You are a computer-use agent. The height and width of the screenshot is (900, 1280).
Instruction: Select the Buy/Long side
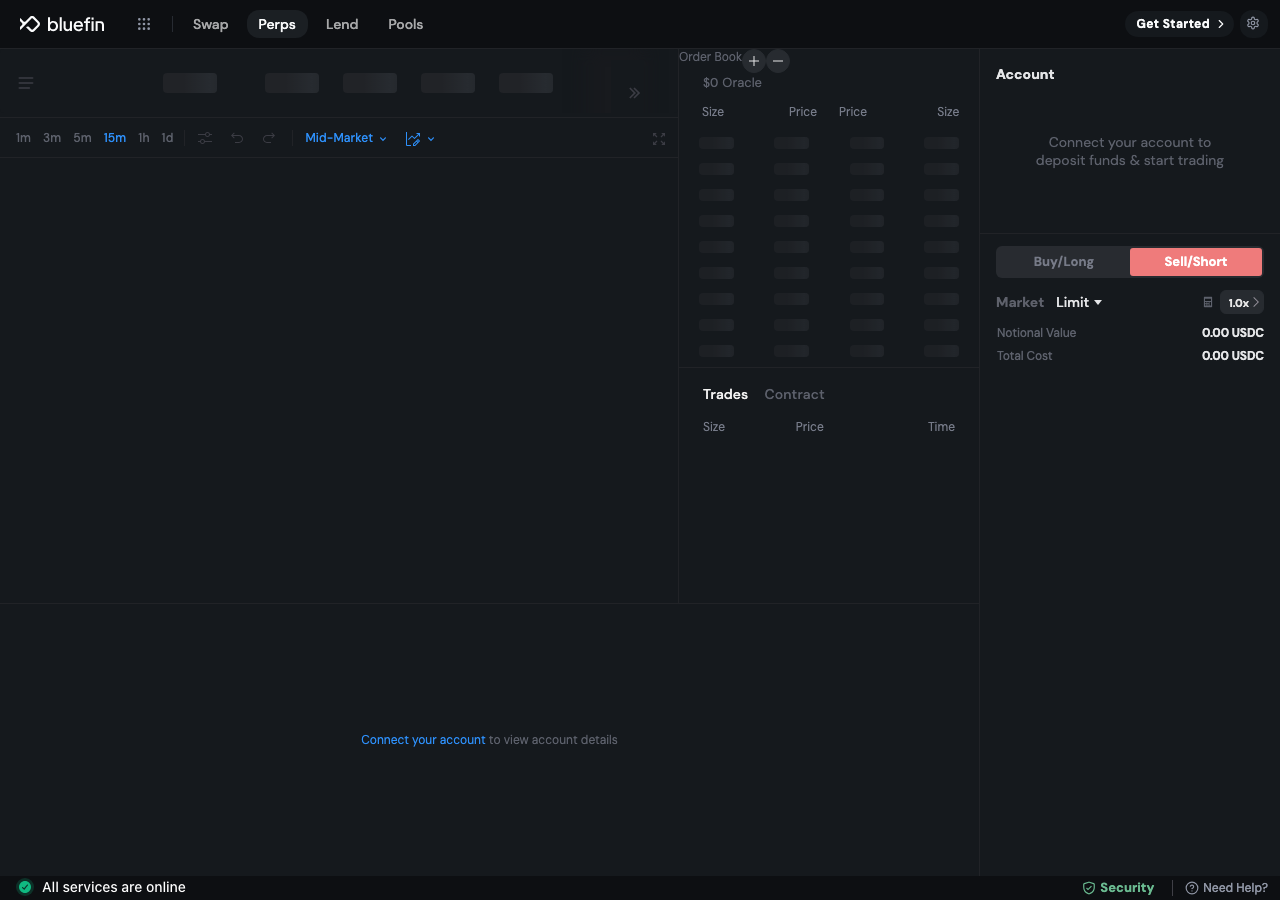pos(1063,262)
